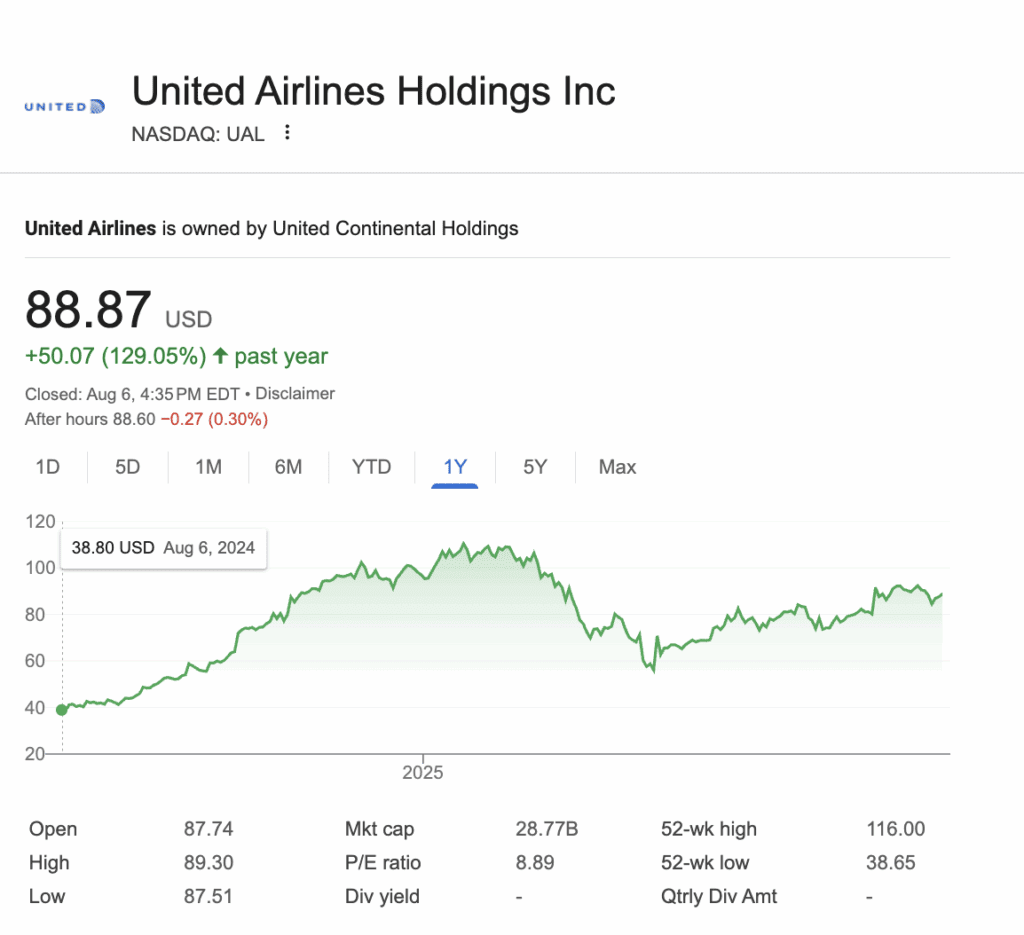Click the United Airlines logo
The width and height of the screenshot is (1024, 935).
pyautogui.click(x=64, y=106)
